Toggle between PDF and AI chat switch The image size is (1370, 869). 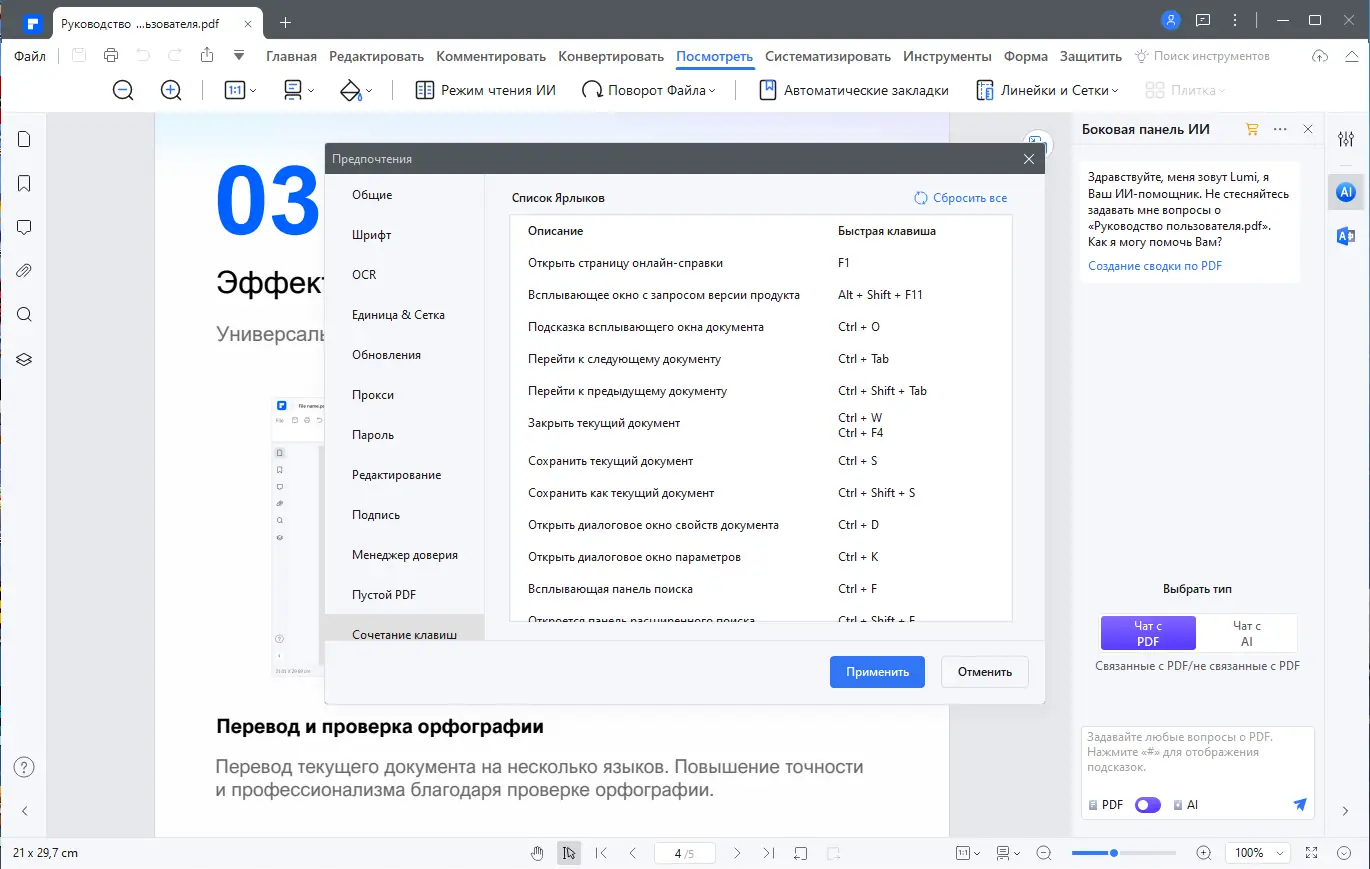click(1147, 804)
